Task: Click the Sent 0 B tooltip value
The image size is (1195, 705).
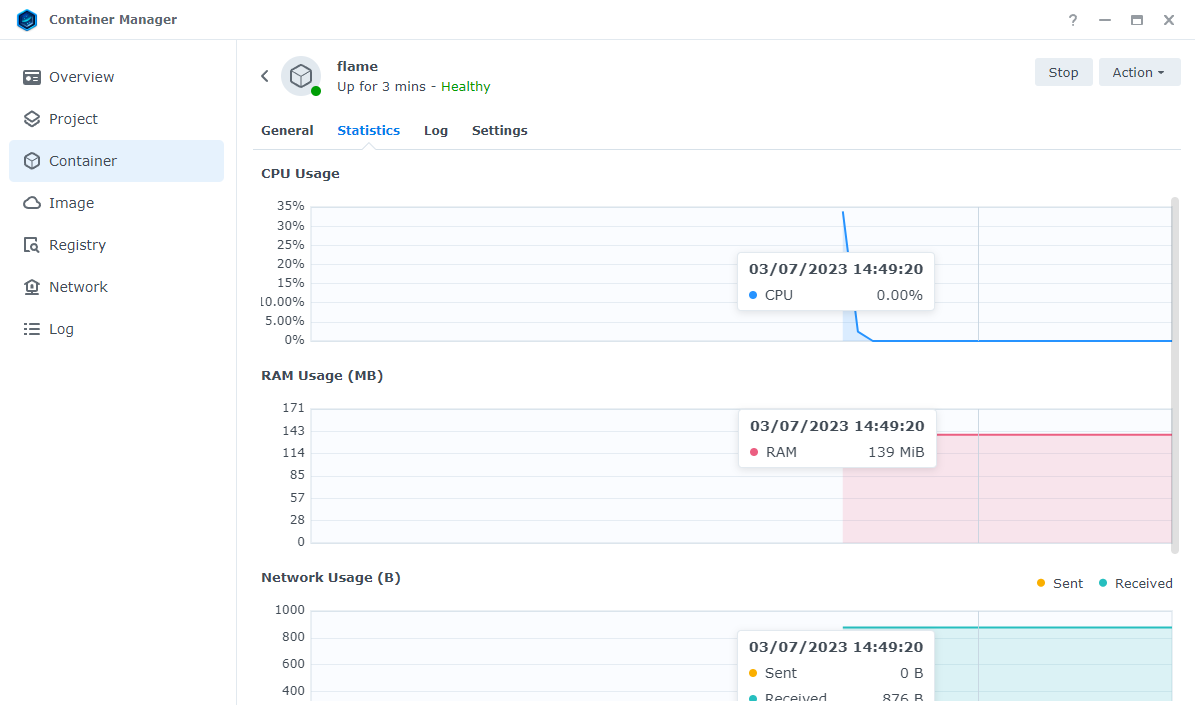Action: 911,673
